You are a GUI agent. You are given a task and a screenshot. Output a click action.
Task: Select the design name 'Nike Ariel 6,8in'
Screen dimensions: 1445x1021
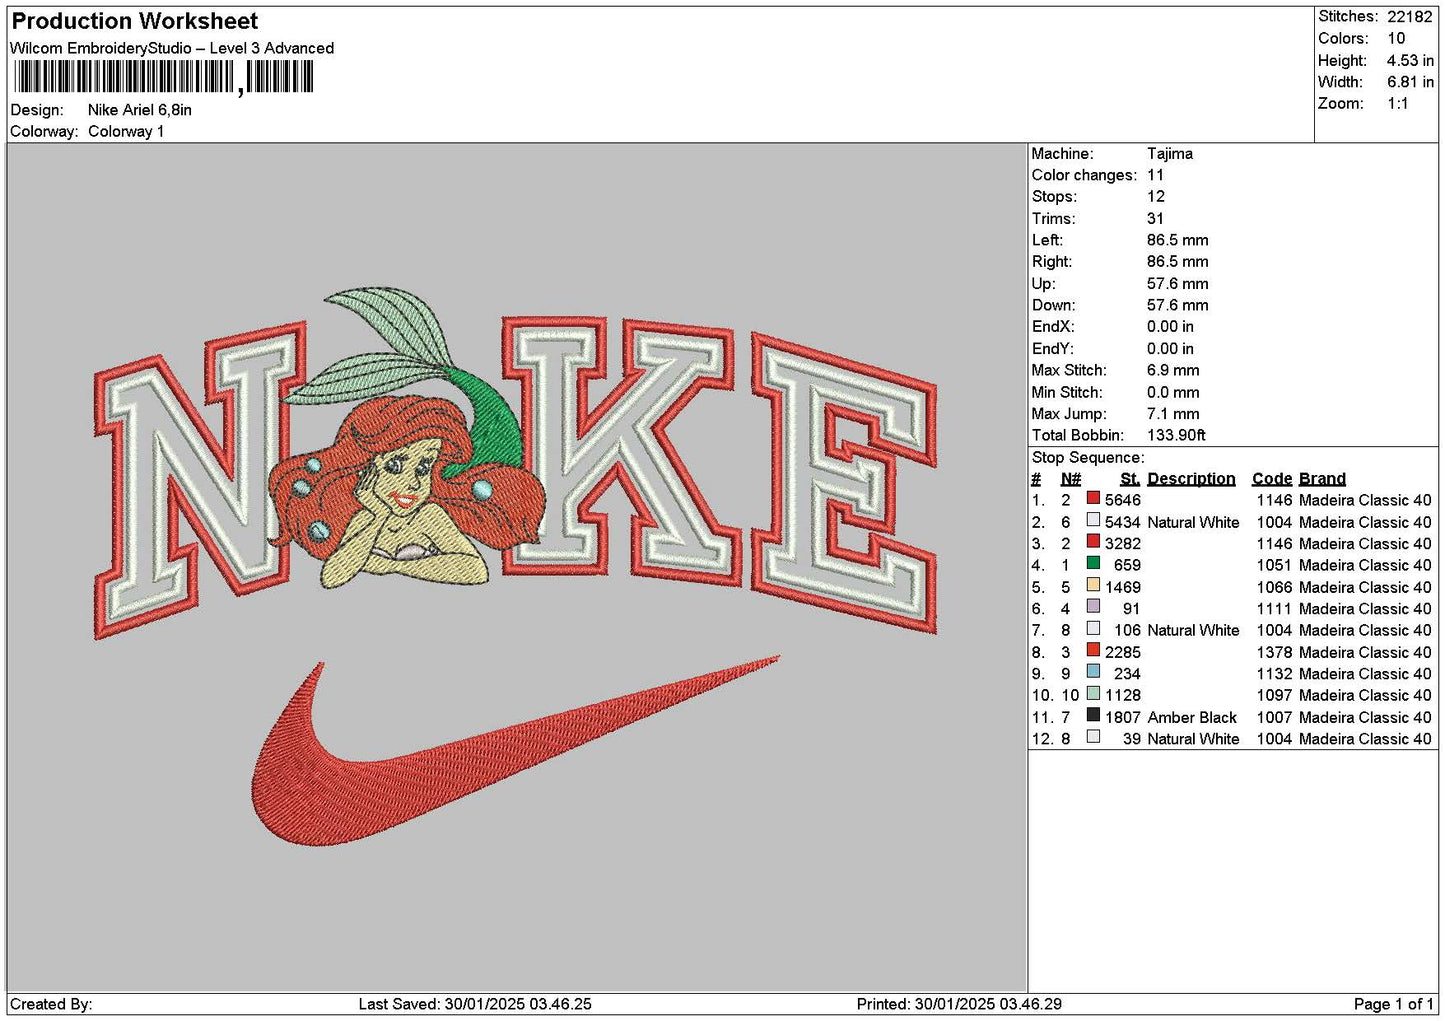click(x=140, y=110)
